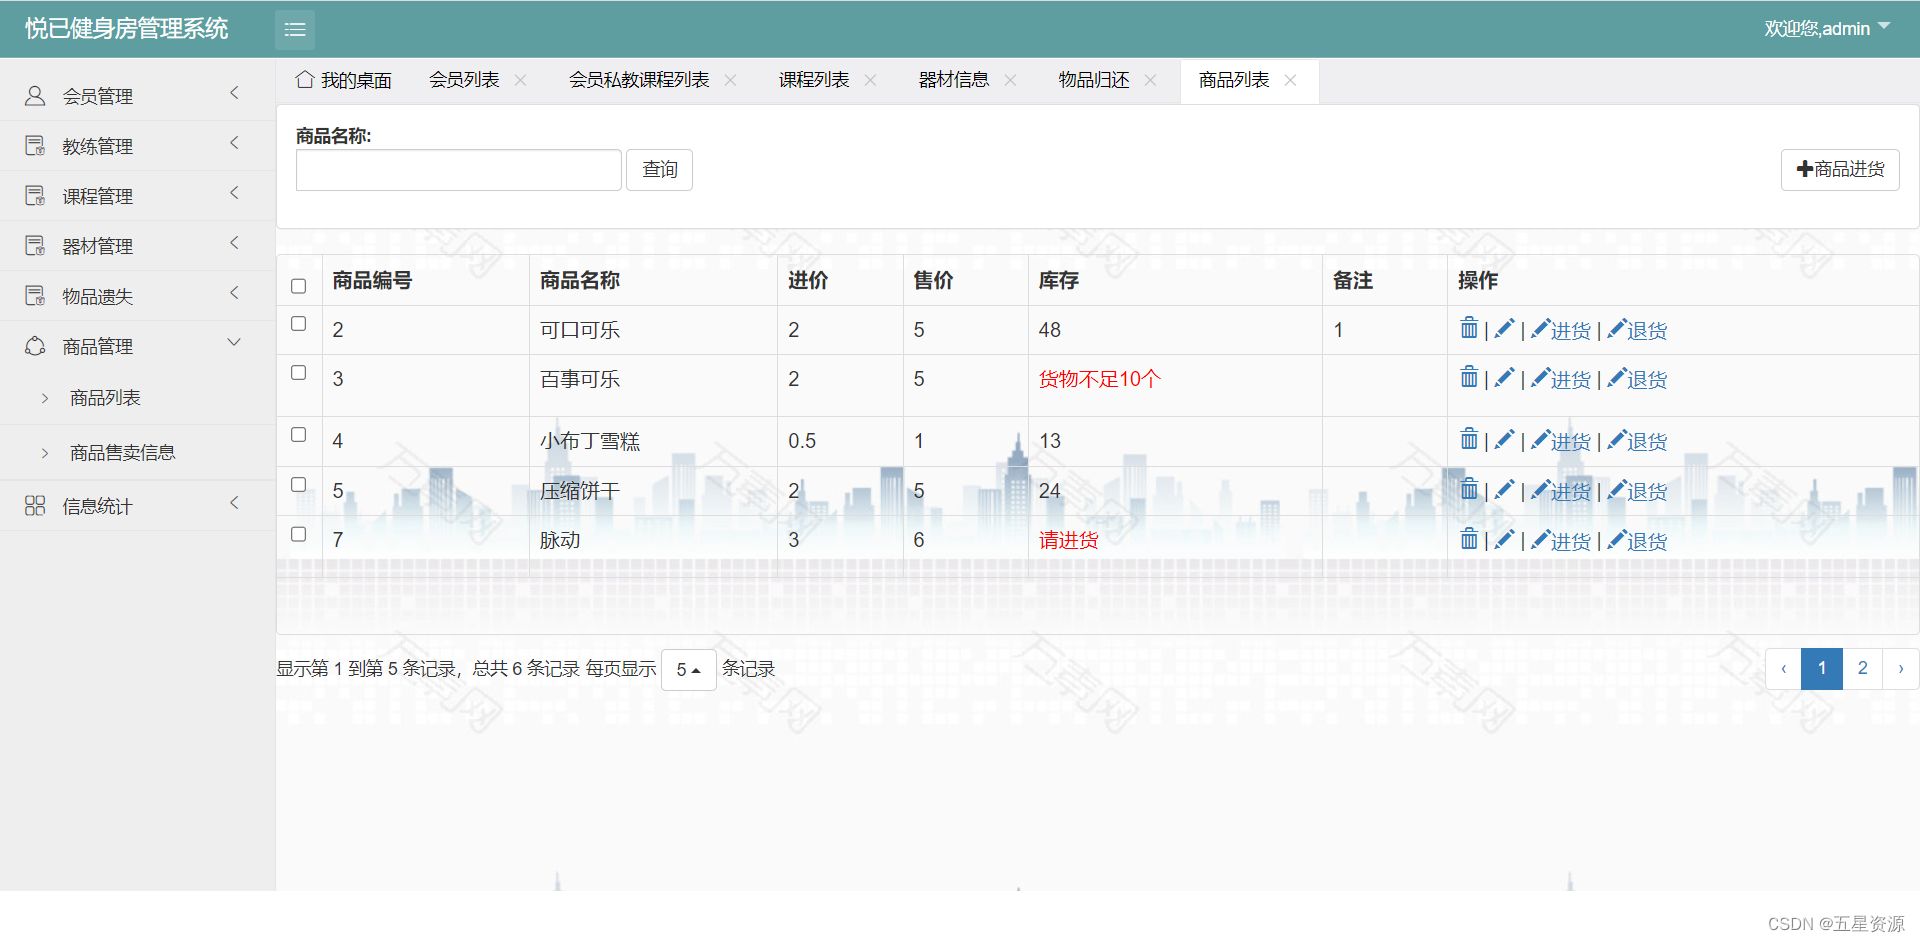The width and height of the screenshot is (1920, 942).
Task: Click 进货 link for 可口可乐
Action: [1561, 330]
